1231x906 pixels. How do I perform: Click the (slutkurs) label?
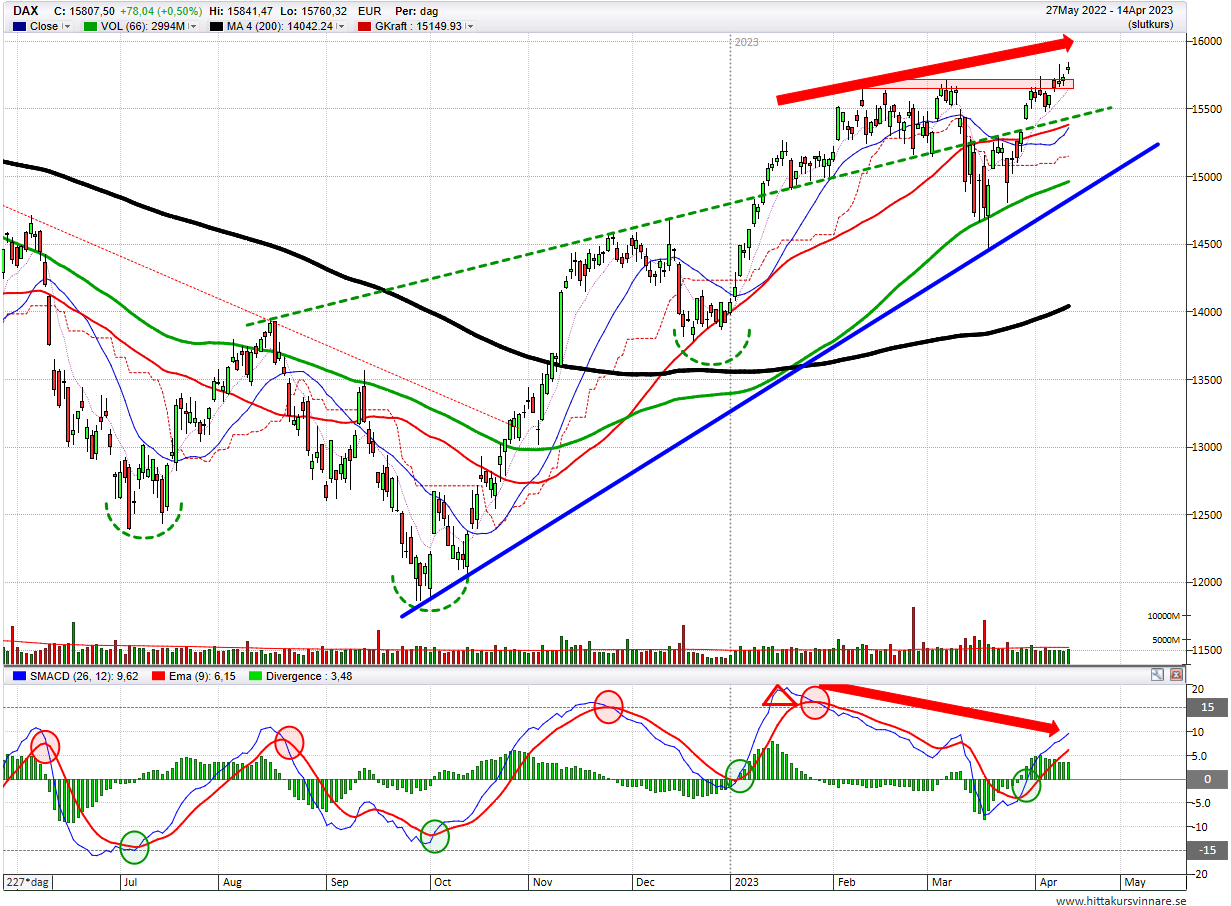(x=1149, y=24)
